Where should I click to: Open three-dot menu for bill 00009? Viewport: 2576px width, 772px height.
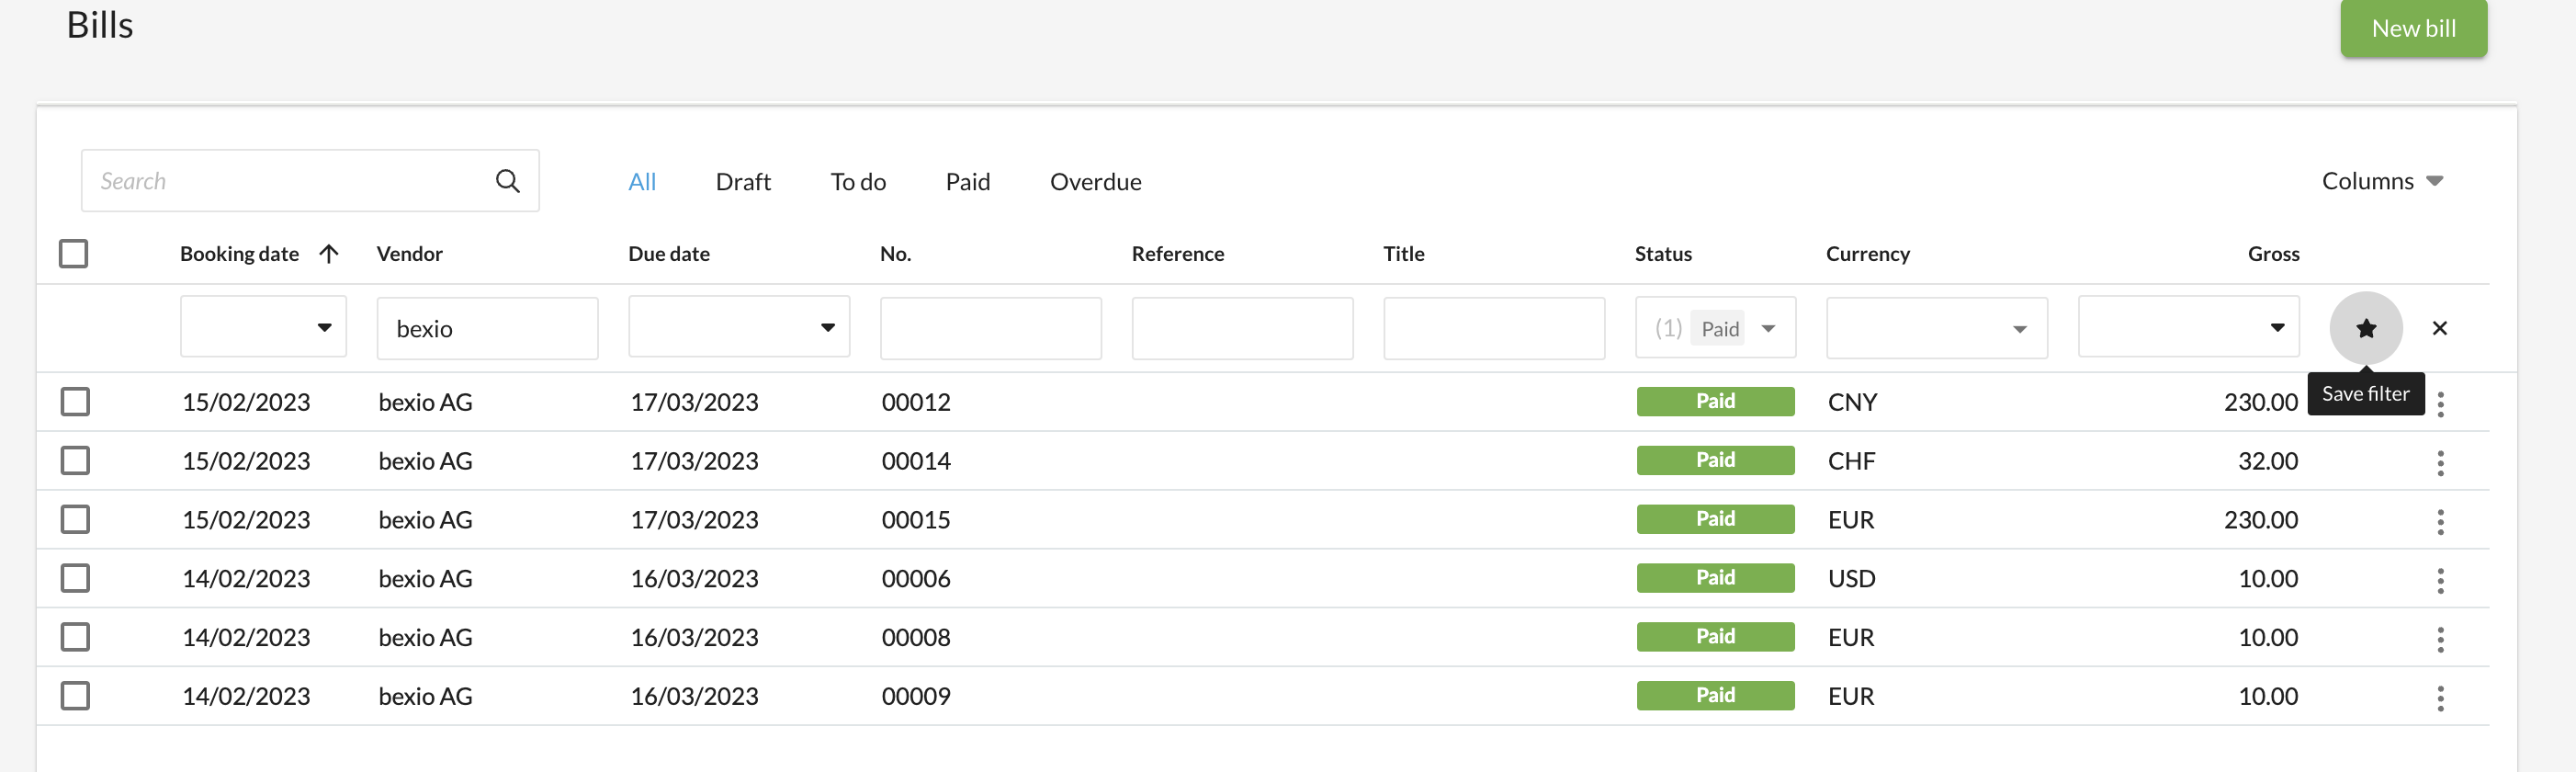[x=2440, y=698]
